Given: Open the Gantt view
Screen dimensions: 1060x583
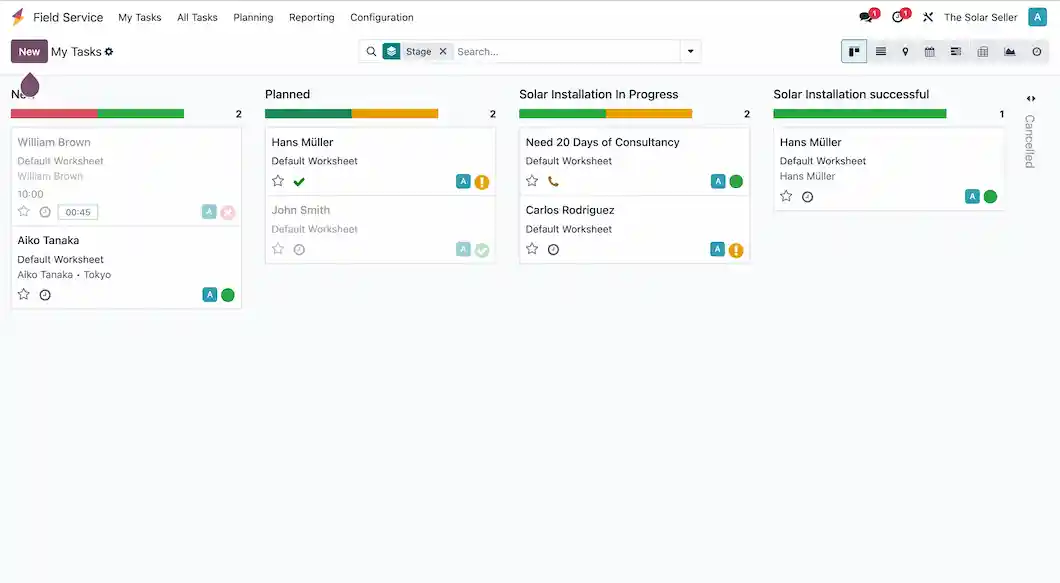Looking at the screenshot, I should [x=956, y=51].
